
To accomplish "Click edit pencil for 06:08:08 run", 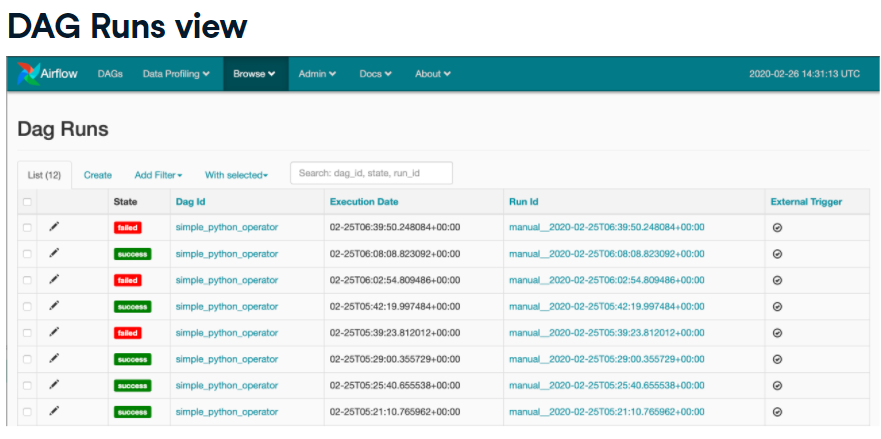I will point(54,253).
